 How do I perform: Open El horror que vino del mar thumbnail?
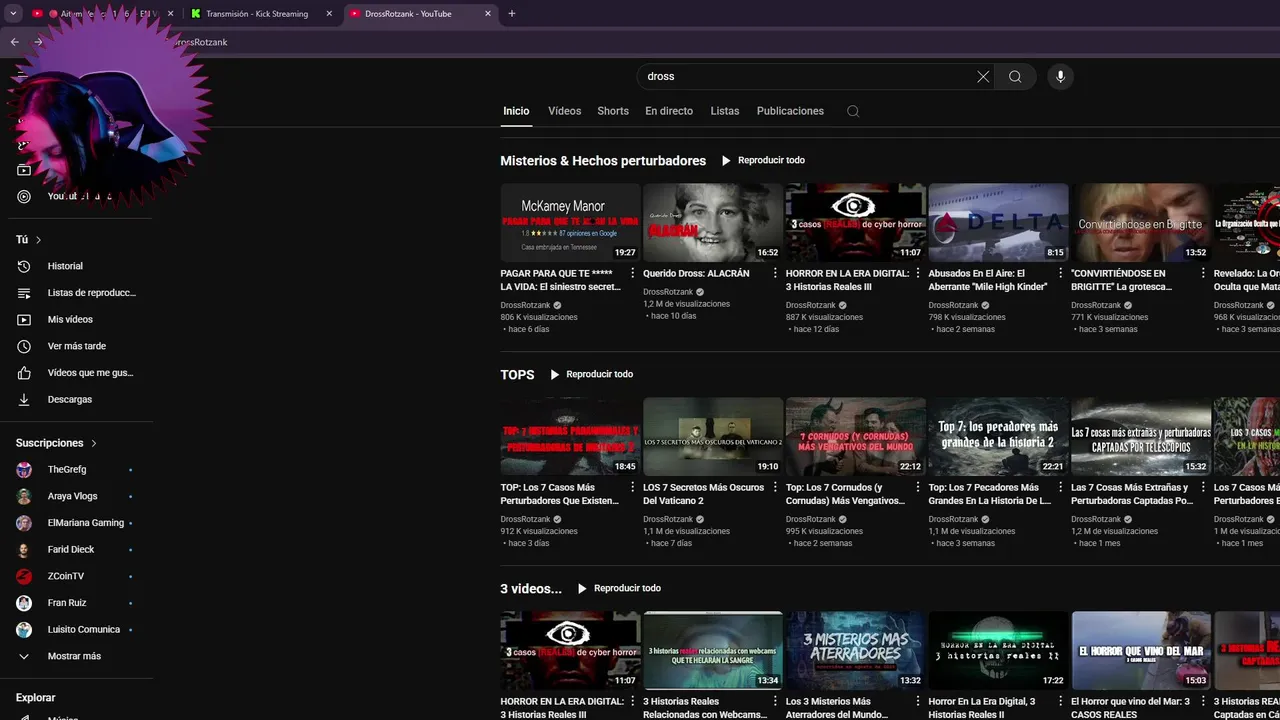[1141, 650]
